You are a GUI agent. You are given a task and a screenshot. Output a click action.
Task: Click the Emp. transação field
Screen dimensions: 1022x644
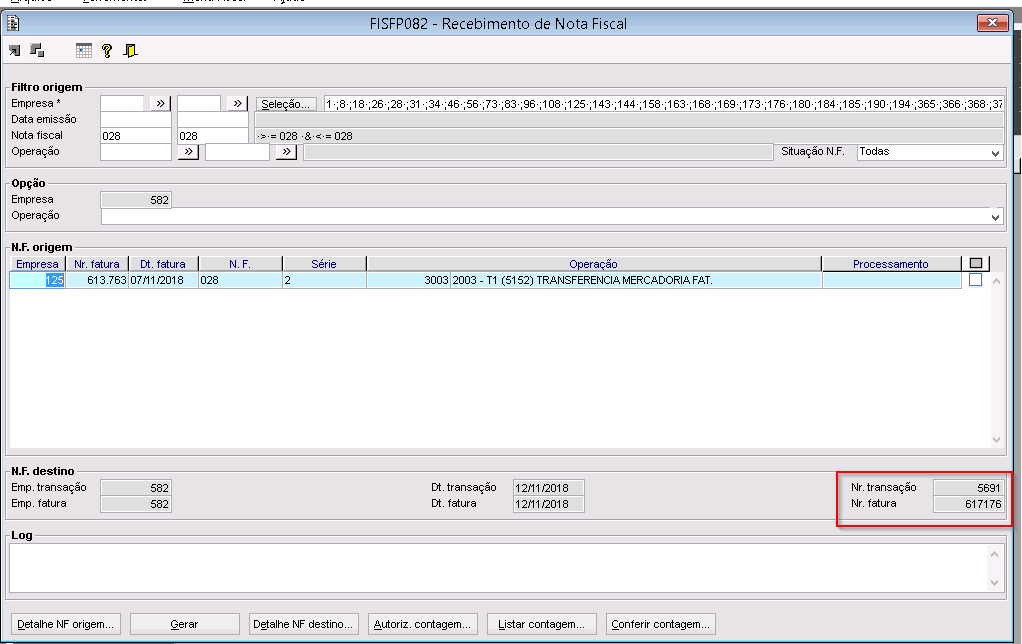[x=136, y=488]
